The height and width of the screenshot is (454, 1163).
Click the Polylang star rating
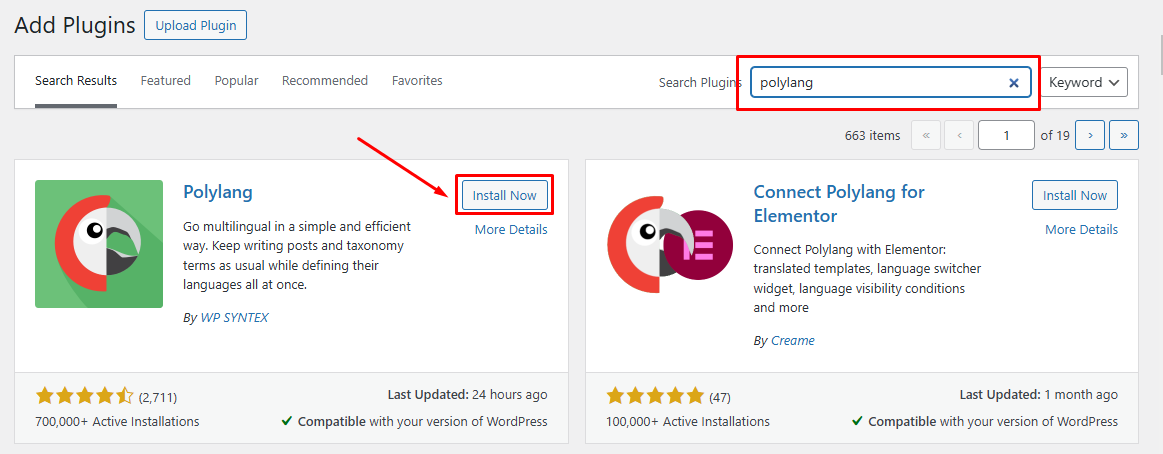[85, 396]
